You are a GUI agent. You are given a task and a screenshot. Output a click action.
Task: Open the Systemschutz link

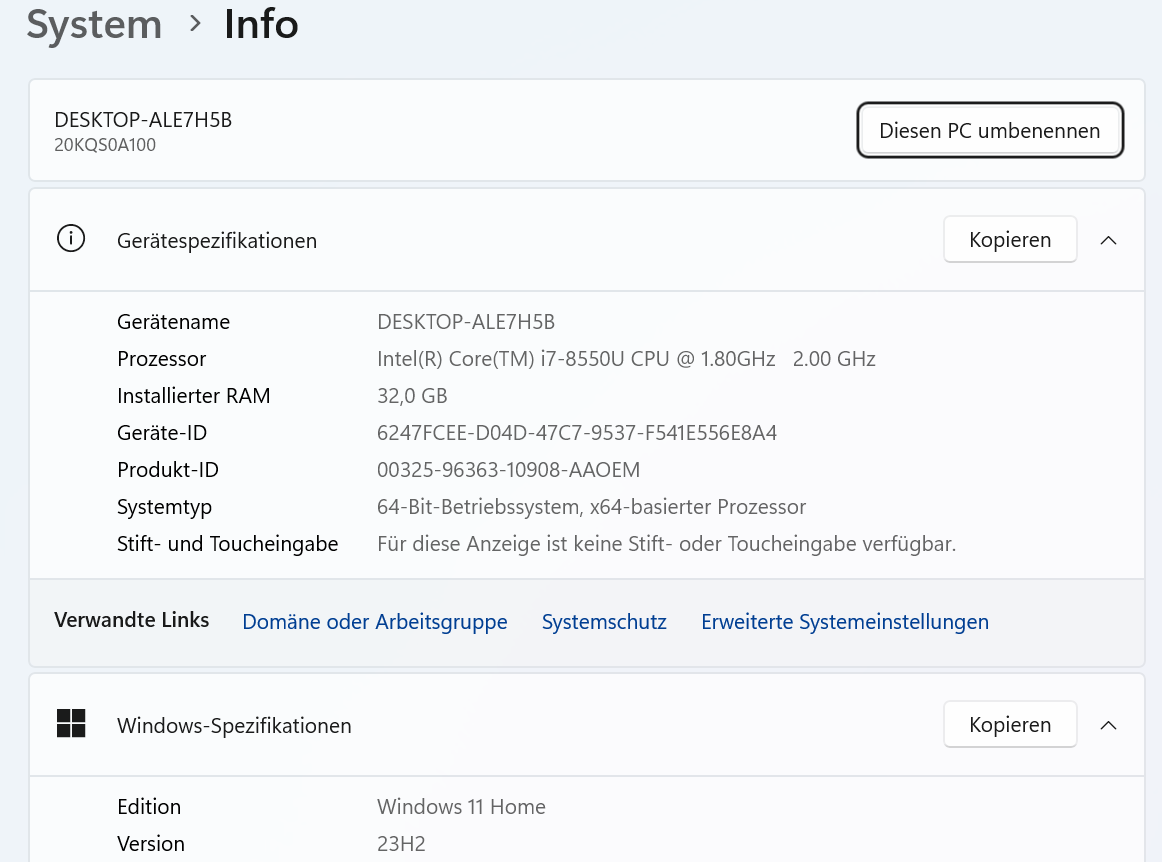[604, 621]
